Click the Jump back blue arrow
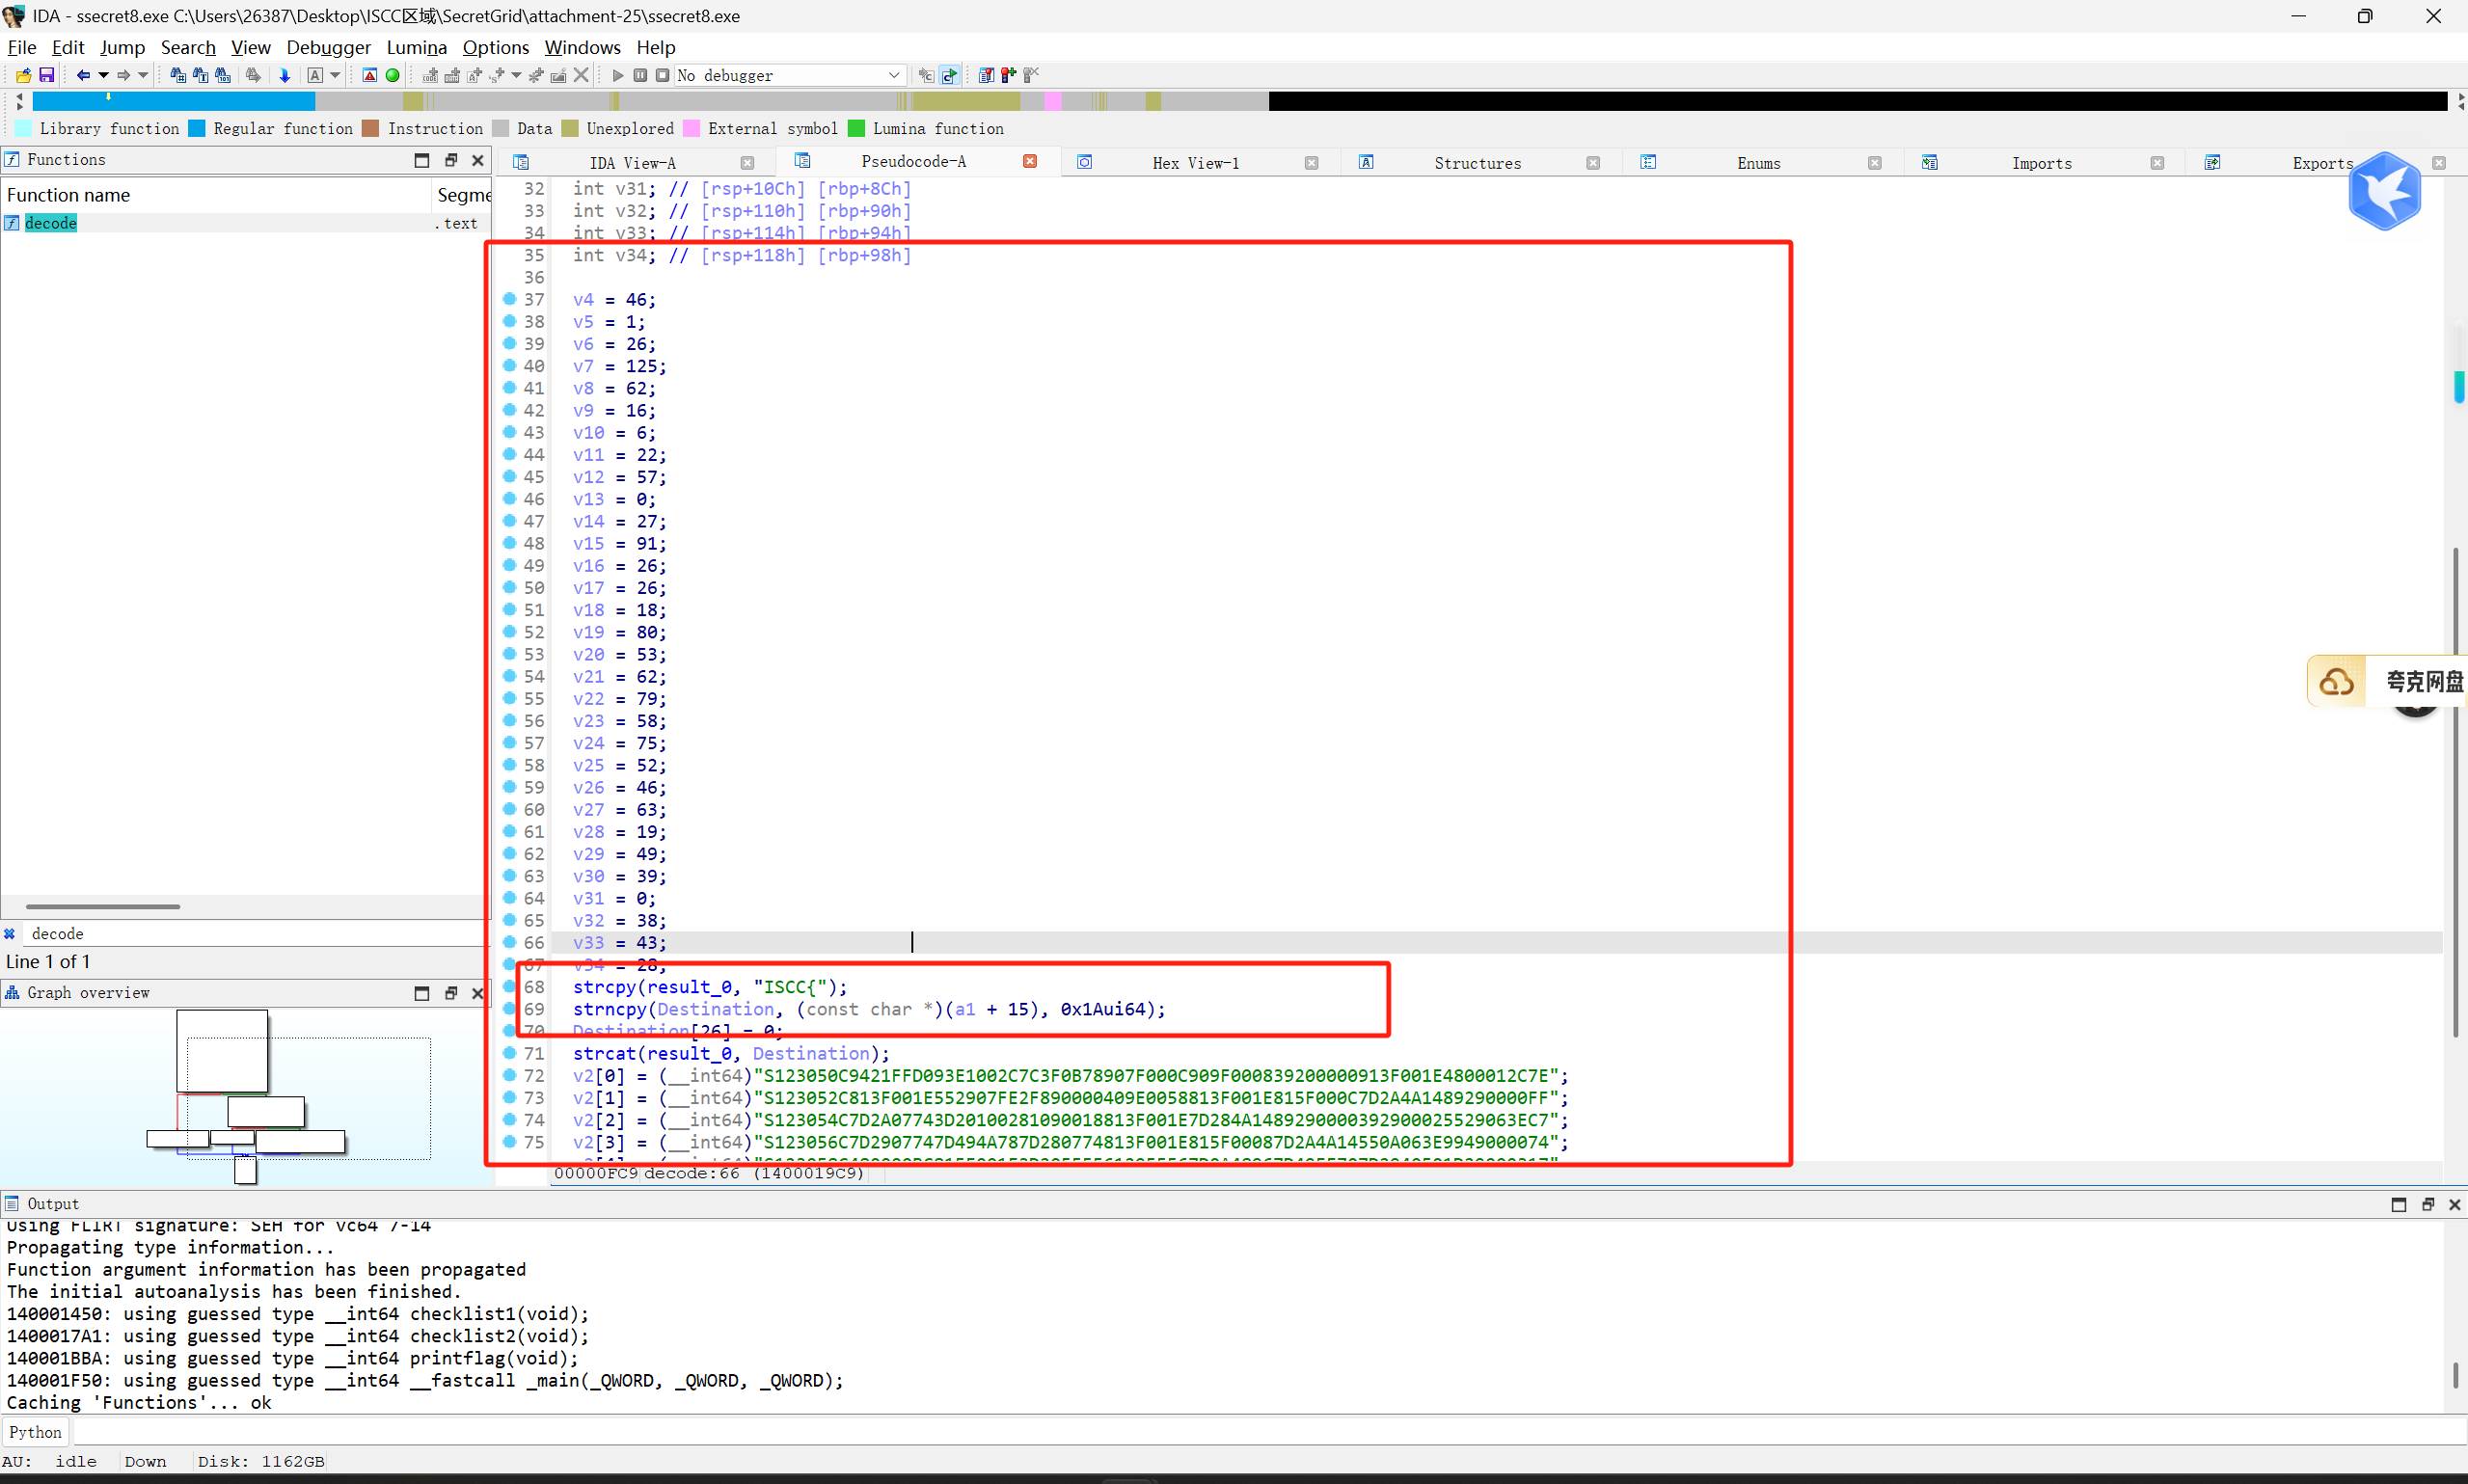The image size is (2468, 1484). coord(83,75)
